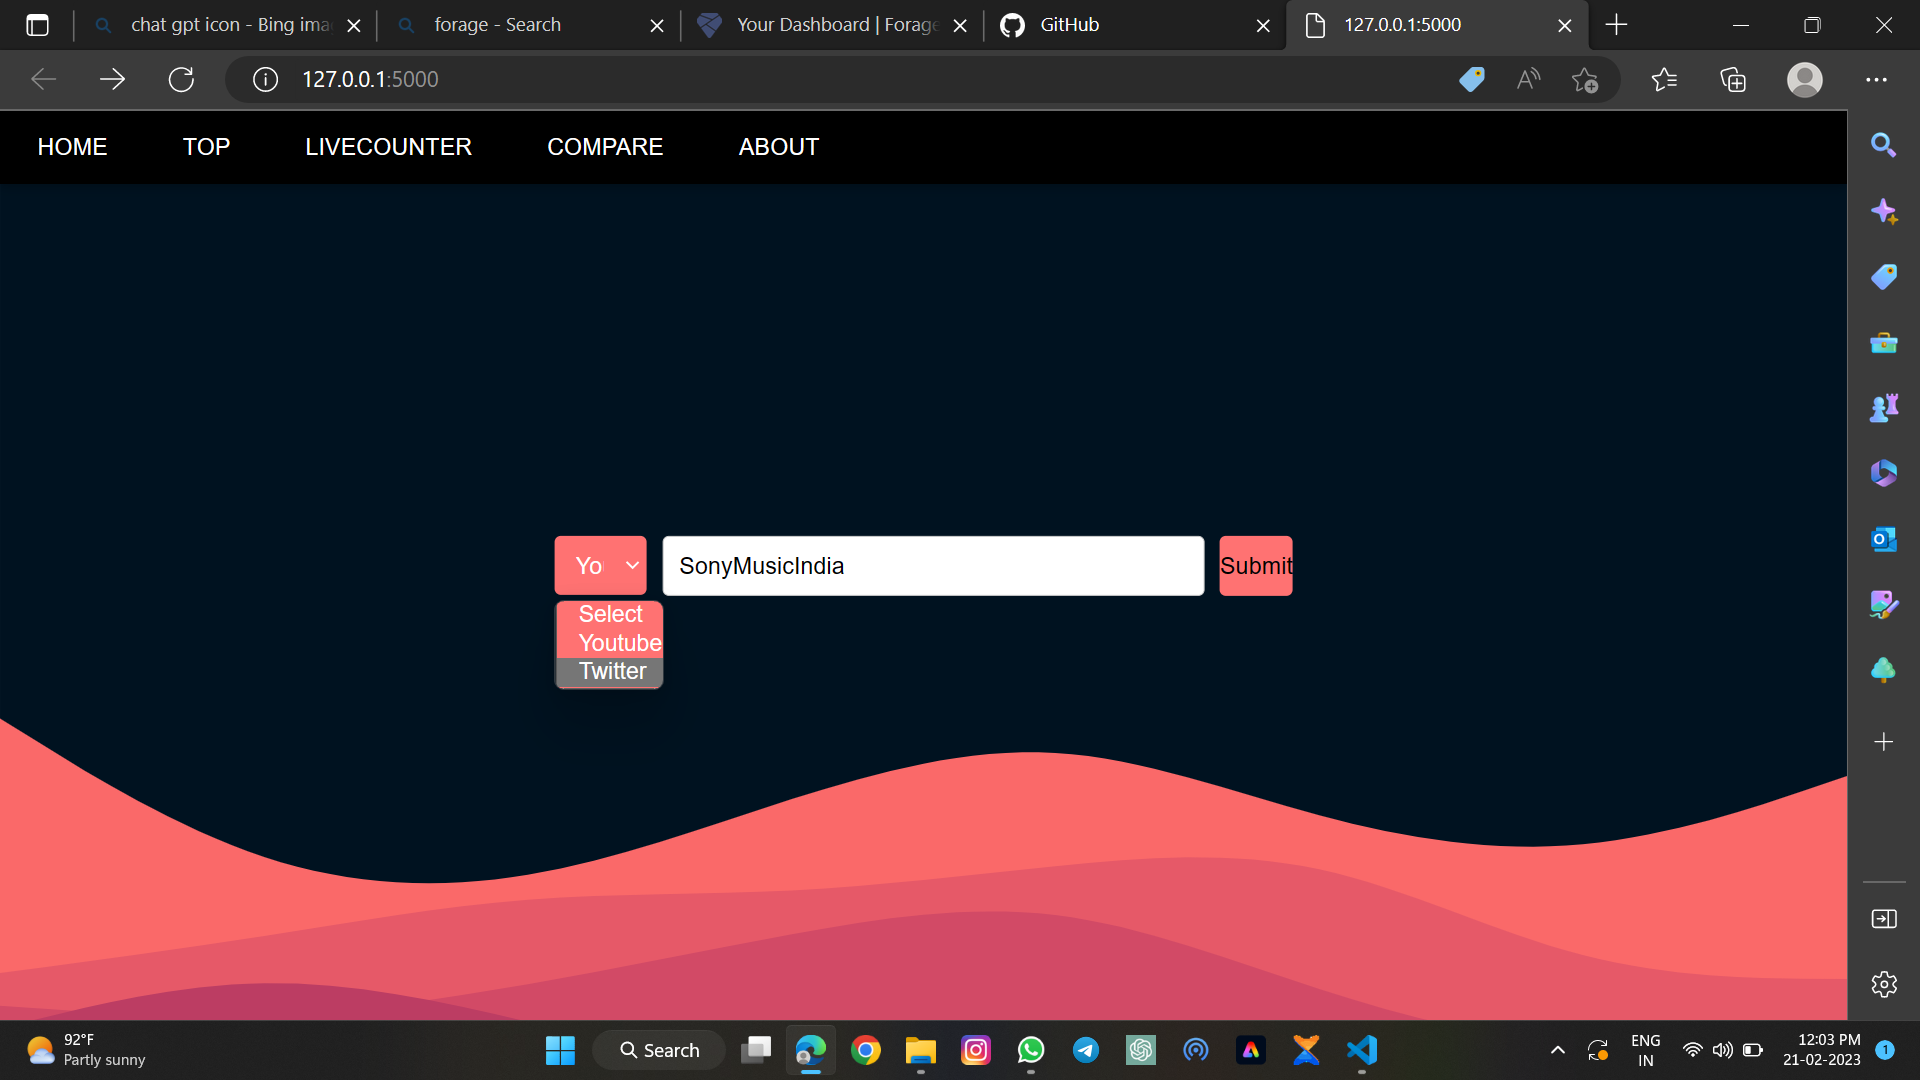Switch to 'Your Dashboard | Forage' tab

click(832, 25)
